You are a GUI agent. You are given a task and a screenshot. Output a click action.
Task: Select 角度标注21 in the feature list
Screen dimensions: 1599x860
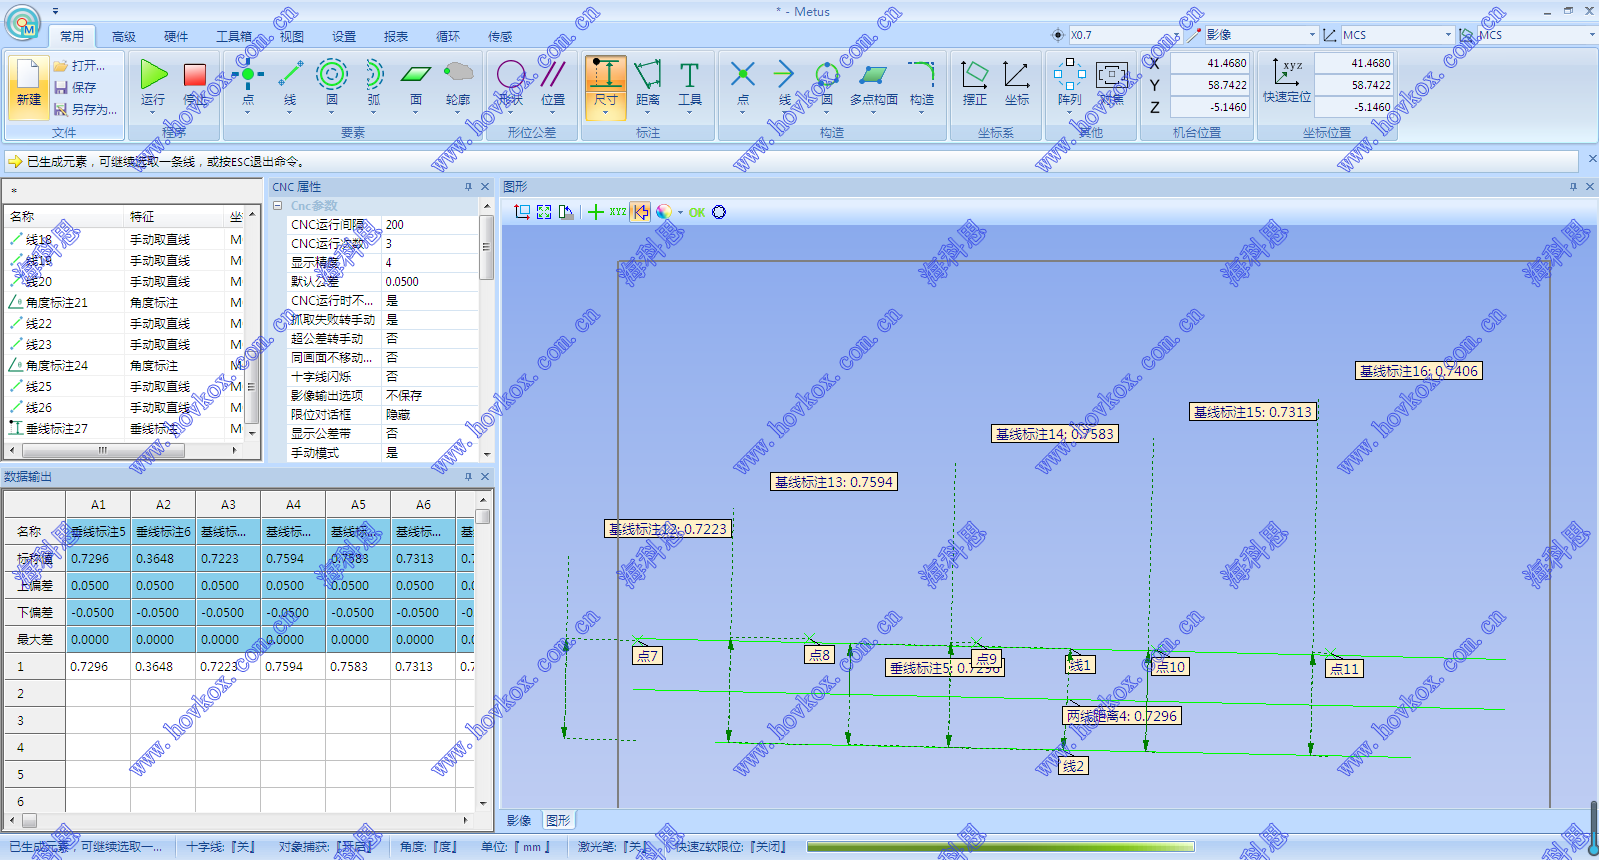(57, 302)
